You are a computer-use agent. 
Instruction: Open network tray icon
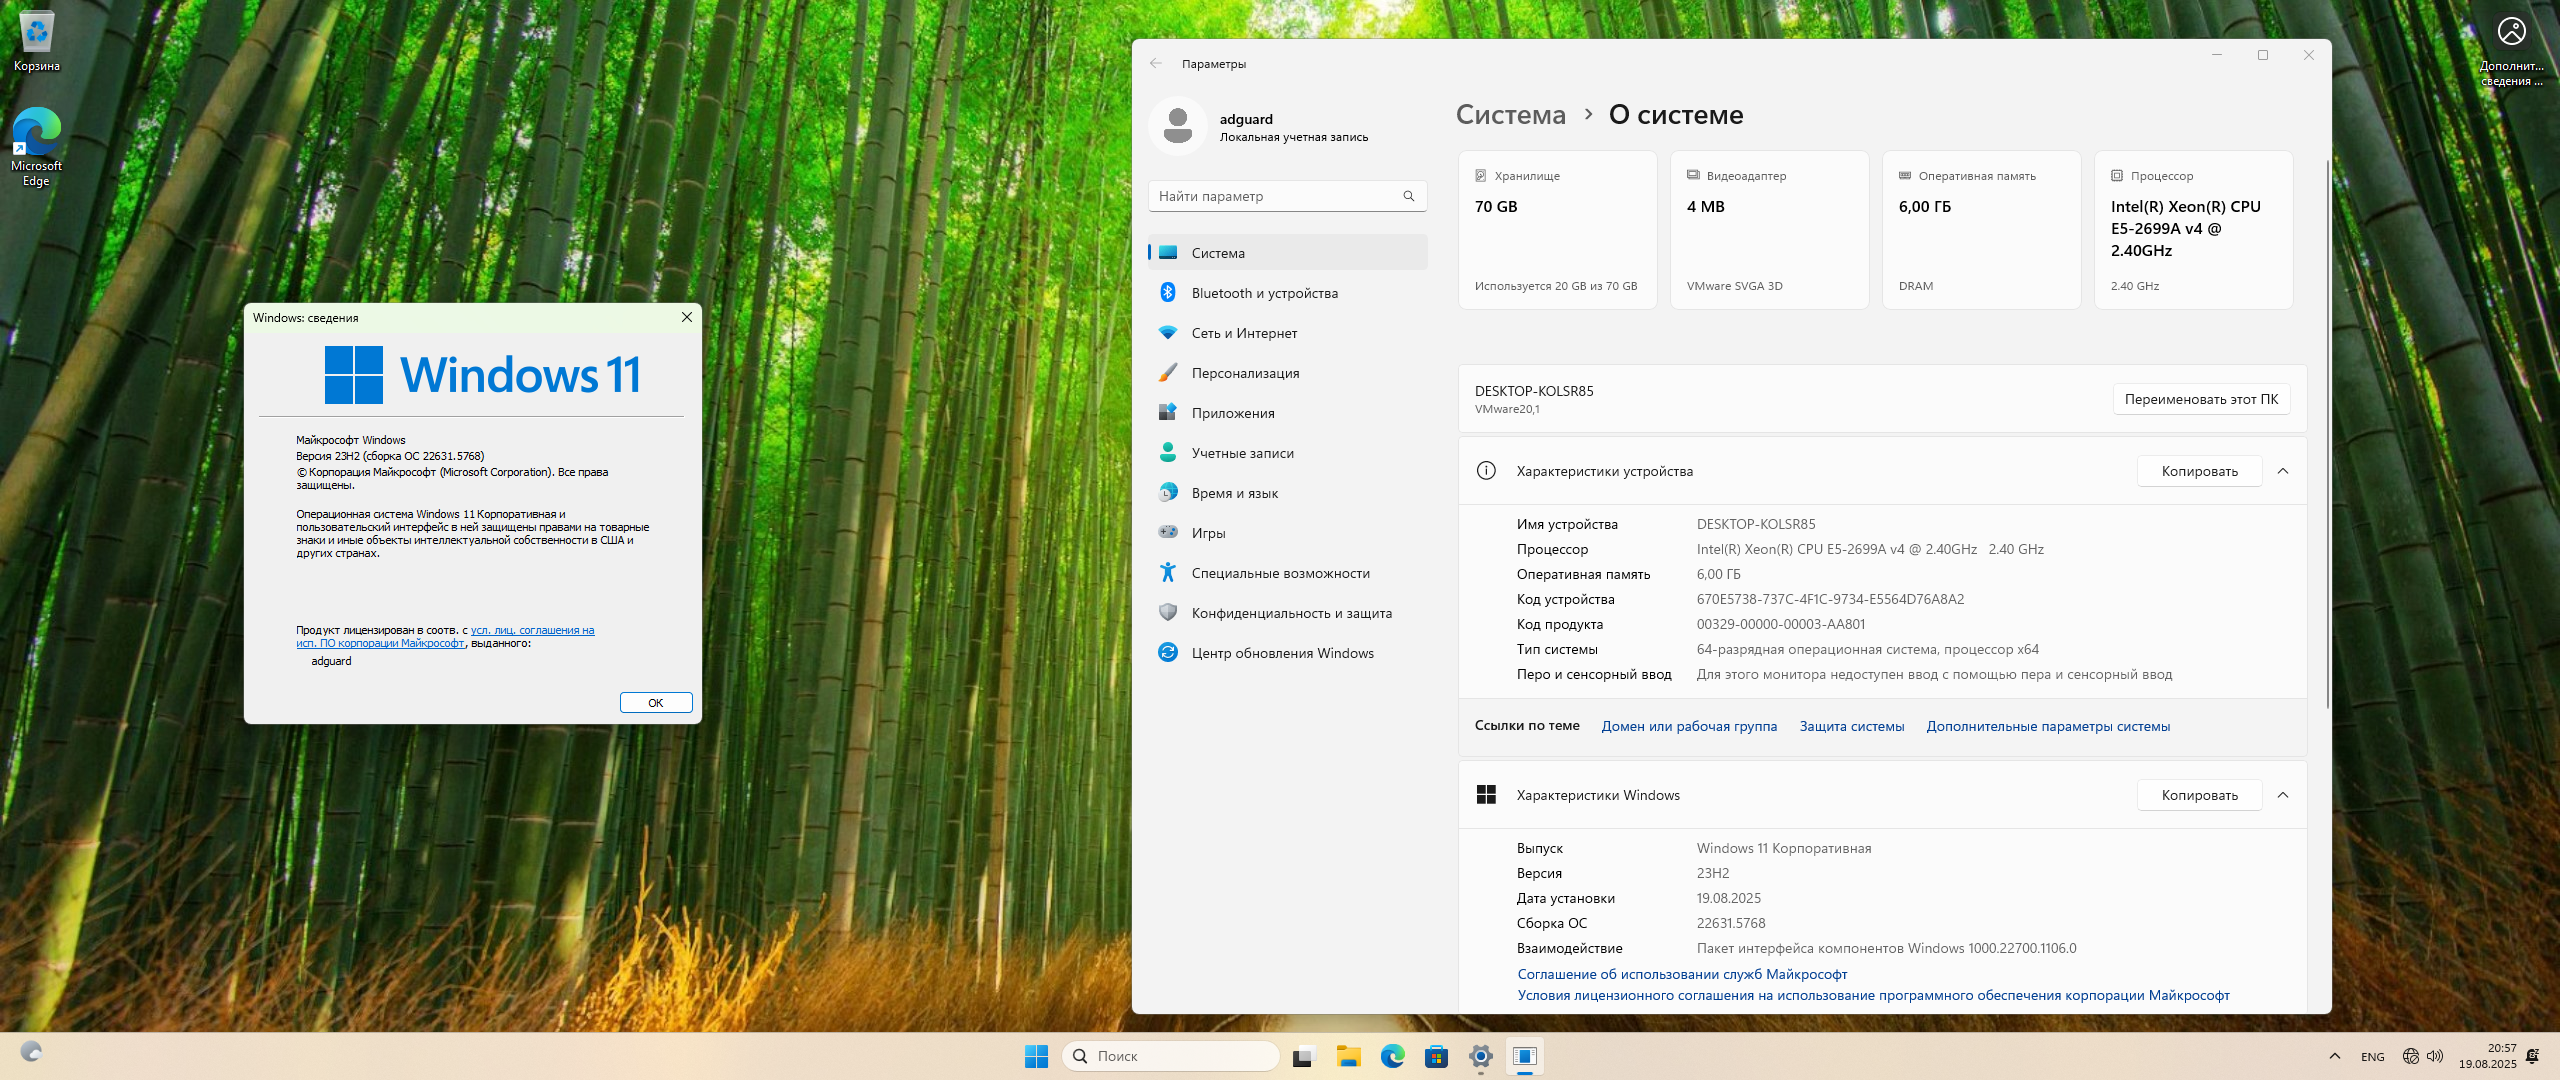click(2410, 1056)
